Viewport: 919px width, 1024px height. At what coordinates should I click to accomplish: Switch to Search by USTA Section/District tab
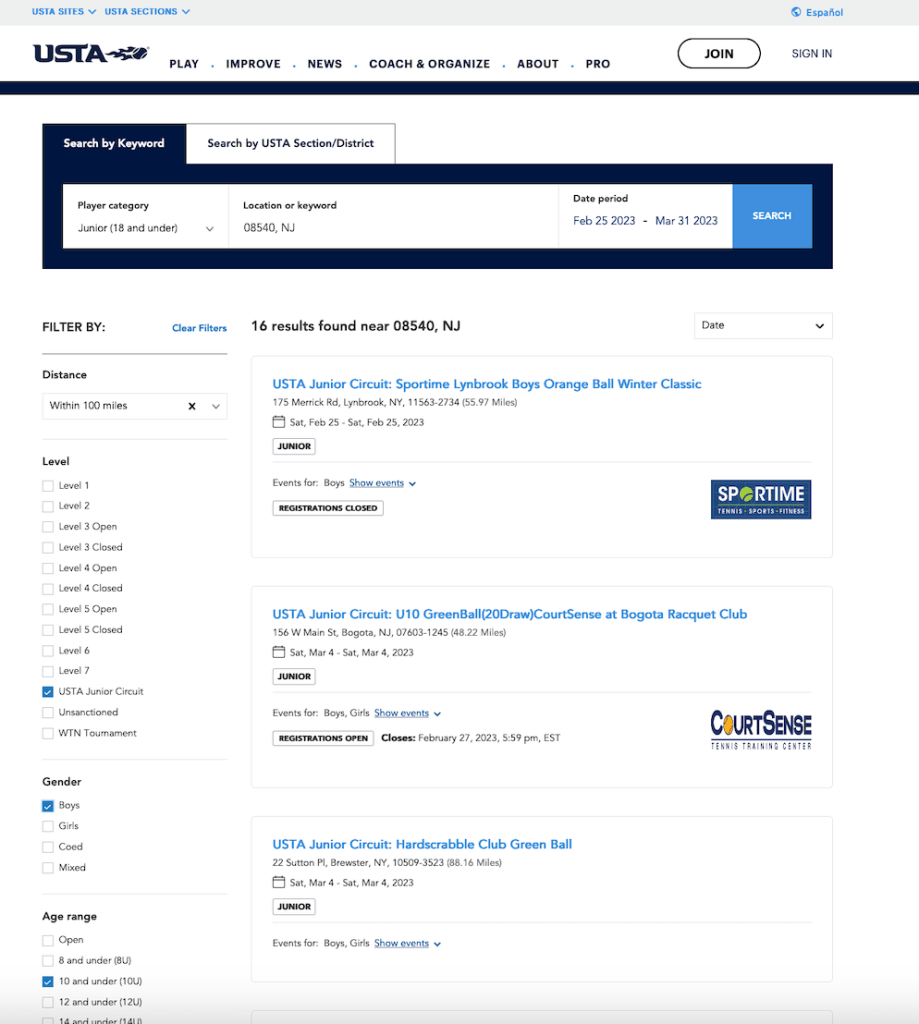(290, 143)
